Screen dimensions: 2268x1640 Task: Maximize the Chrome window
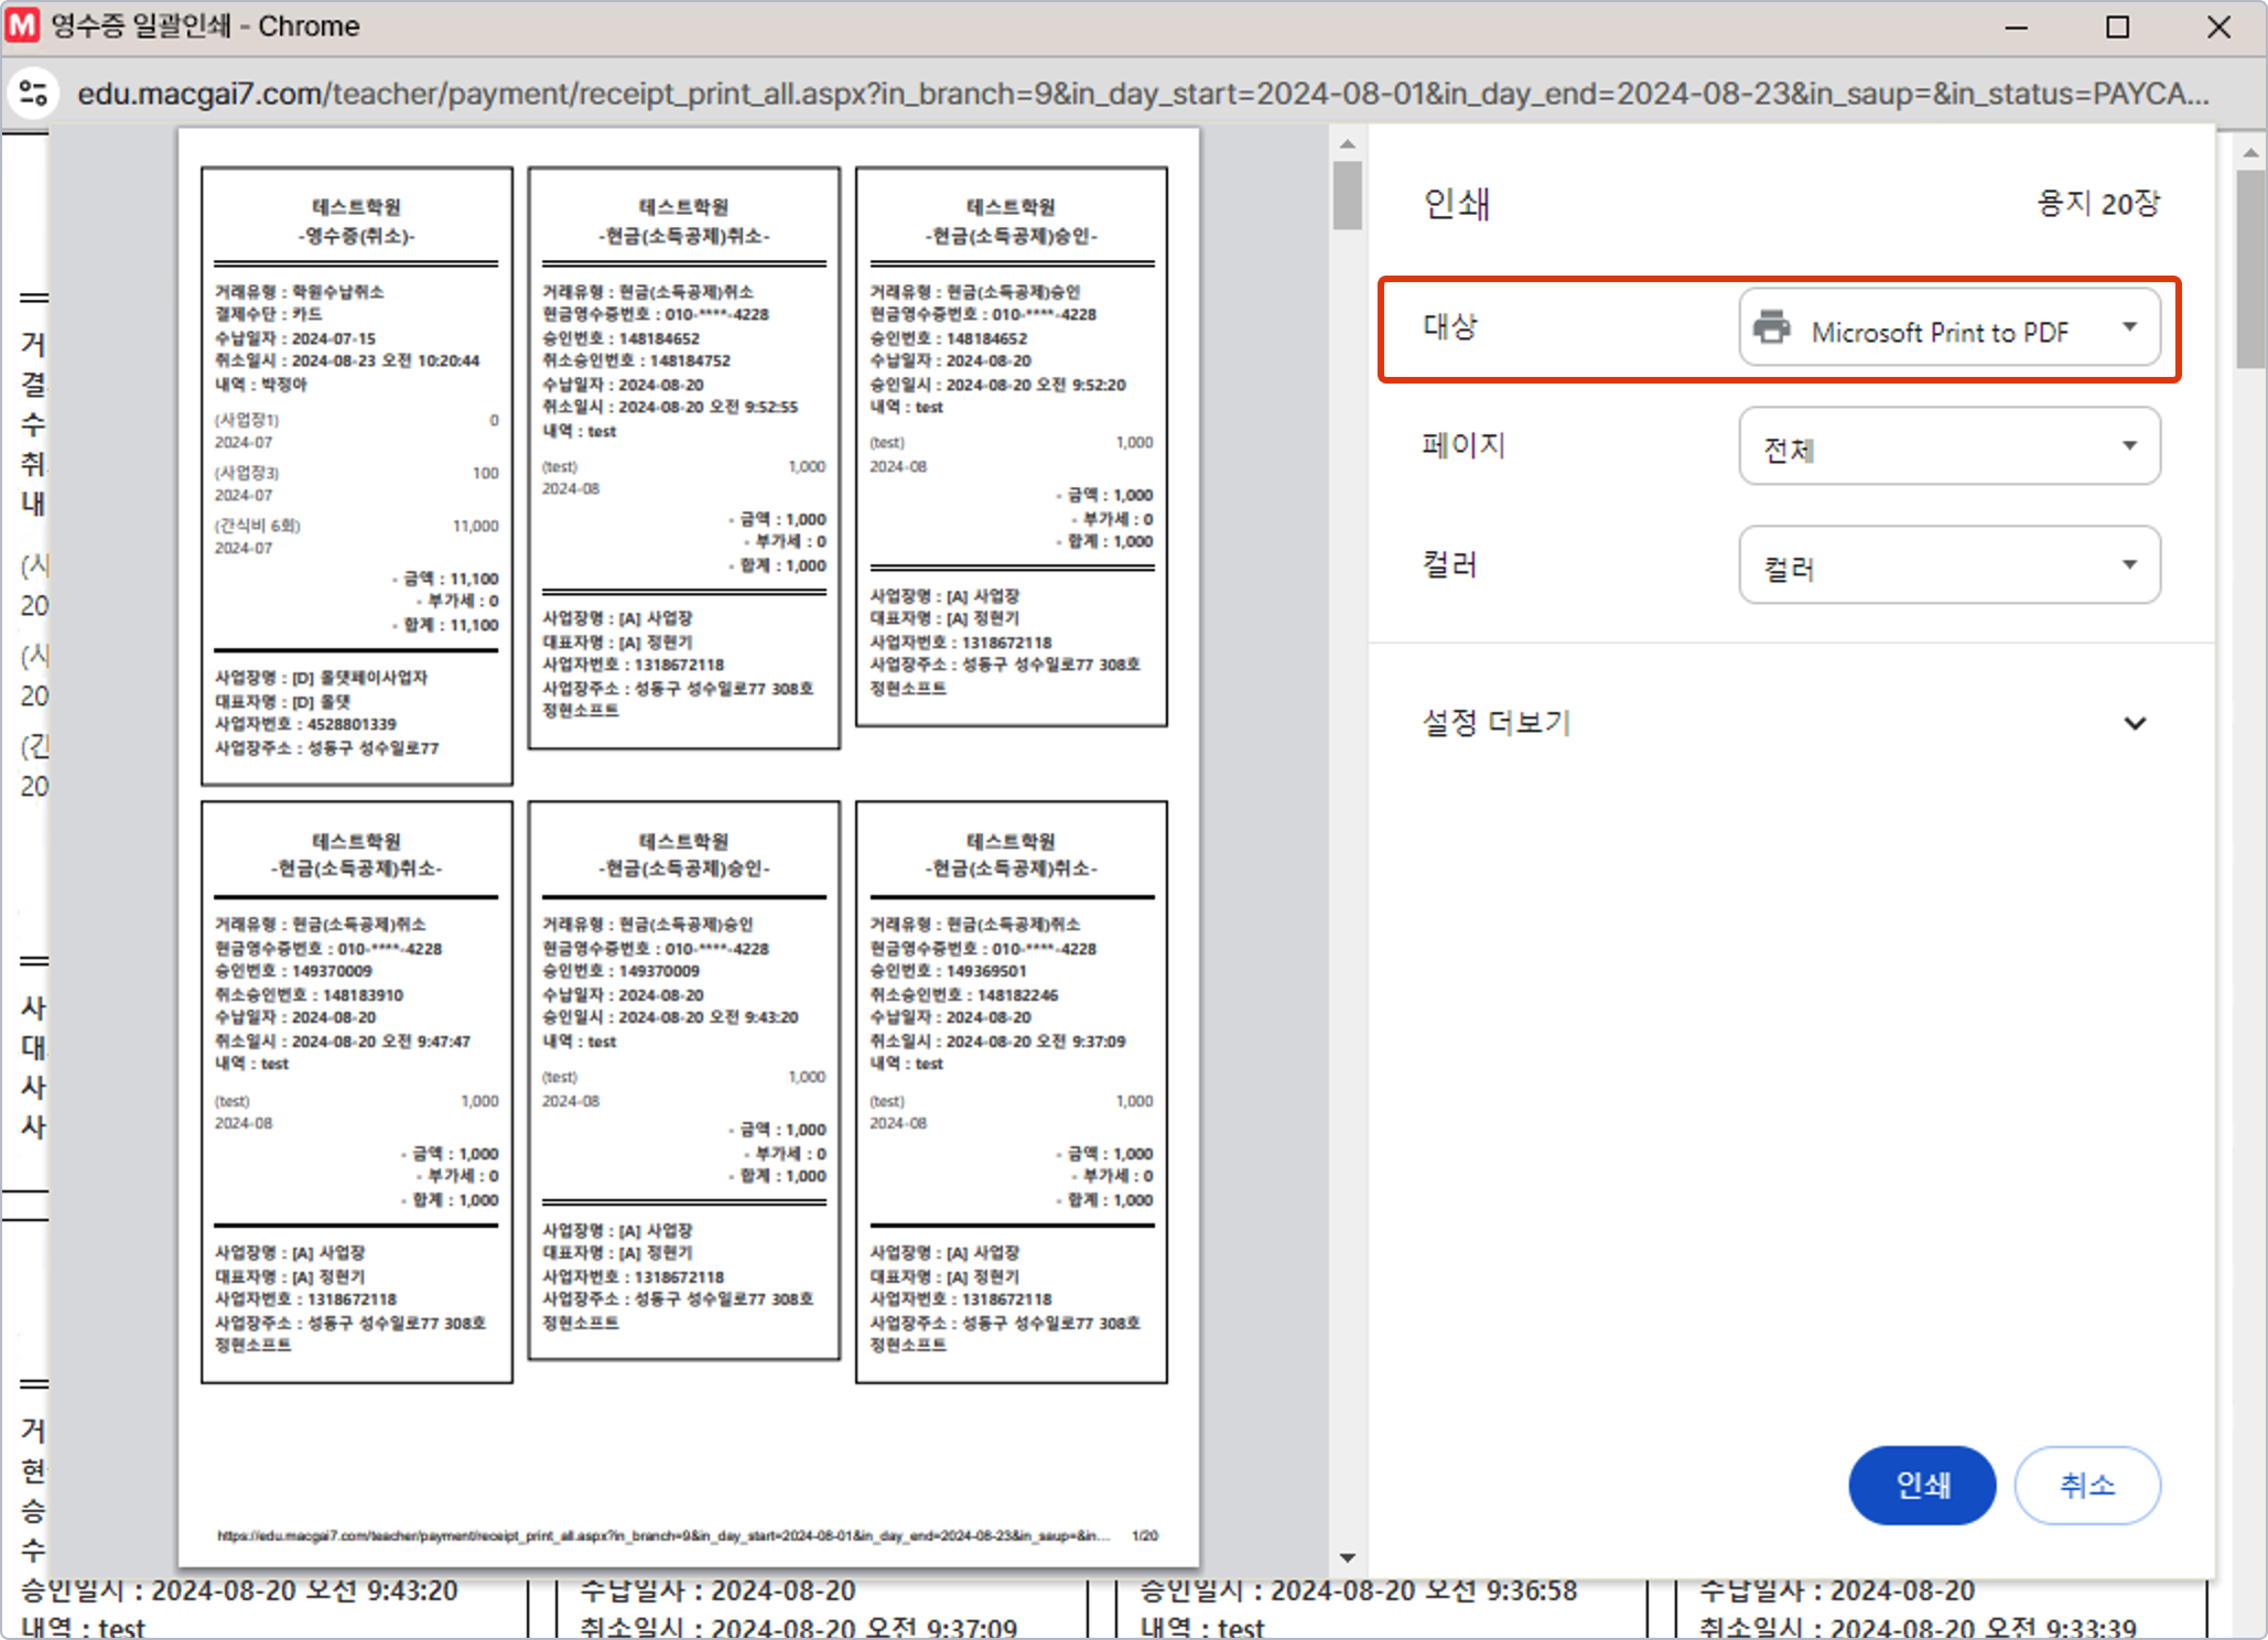(x=2117, y=27)
